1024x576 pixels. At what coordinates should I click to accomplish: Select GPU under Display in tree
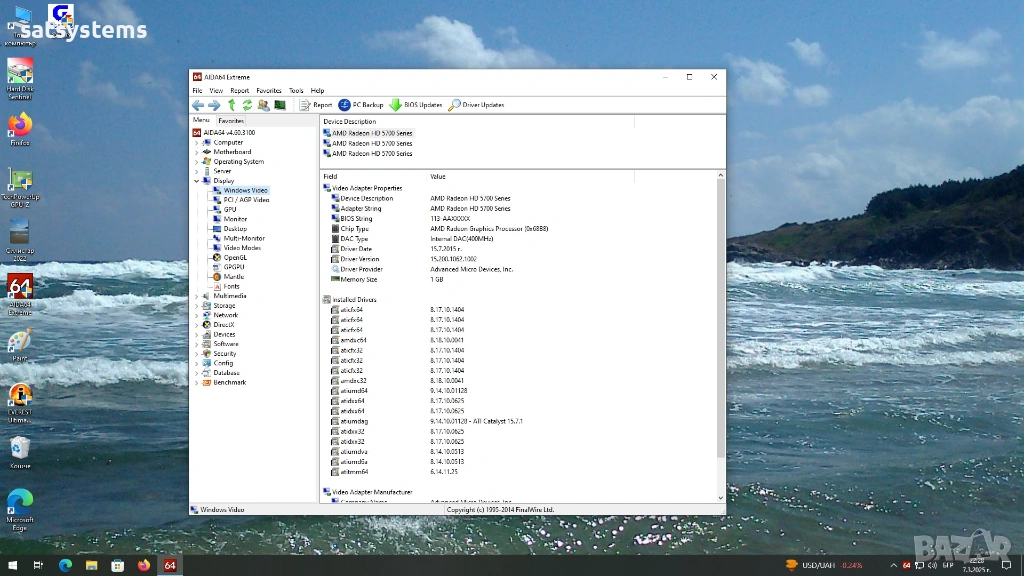[x=230, y=209]
